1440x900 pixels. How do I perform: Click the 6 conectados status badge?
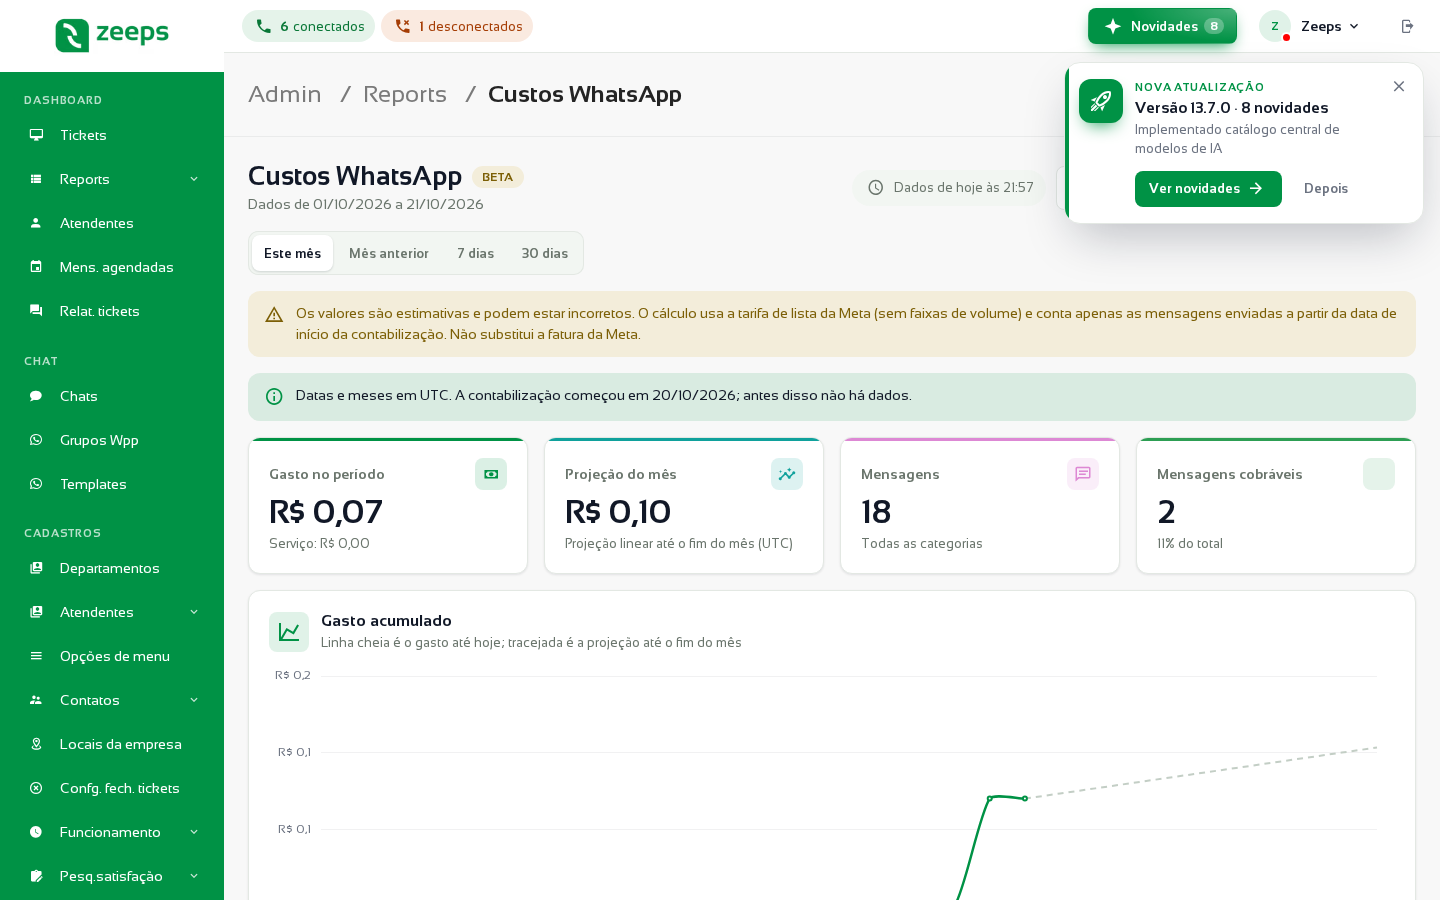pos(308,26)
